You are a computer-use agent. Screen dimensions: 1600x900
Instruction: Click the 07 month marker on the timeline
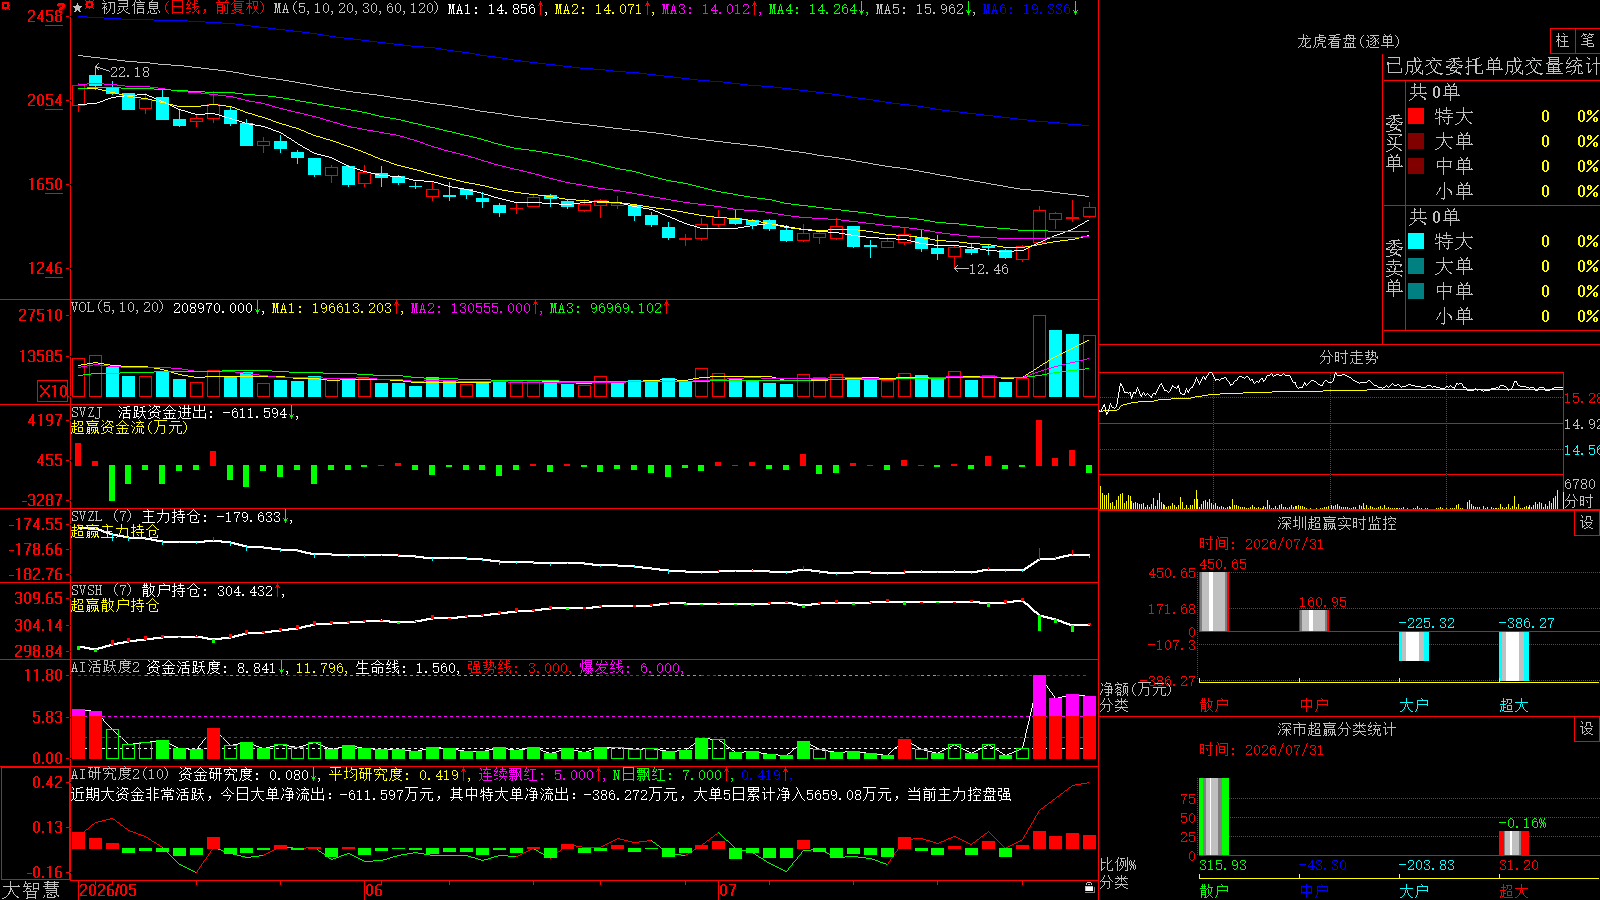[728, 890]
